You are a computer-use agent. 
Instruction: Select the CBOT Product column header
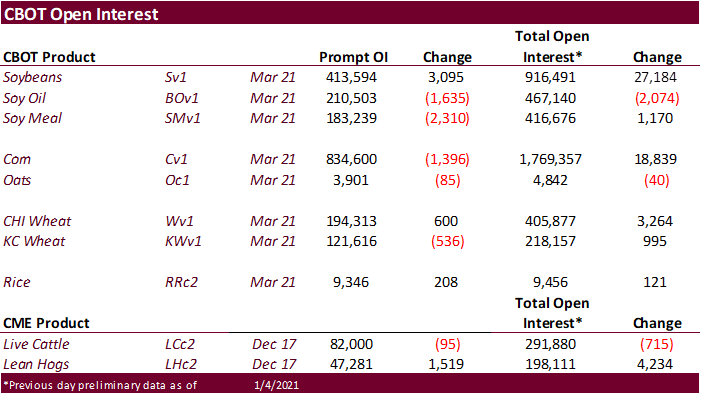(49, 57)
